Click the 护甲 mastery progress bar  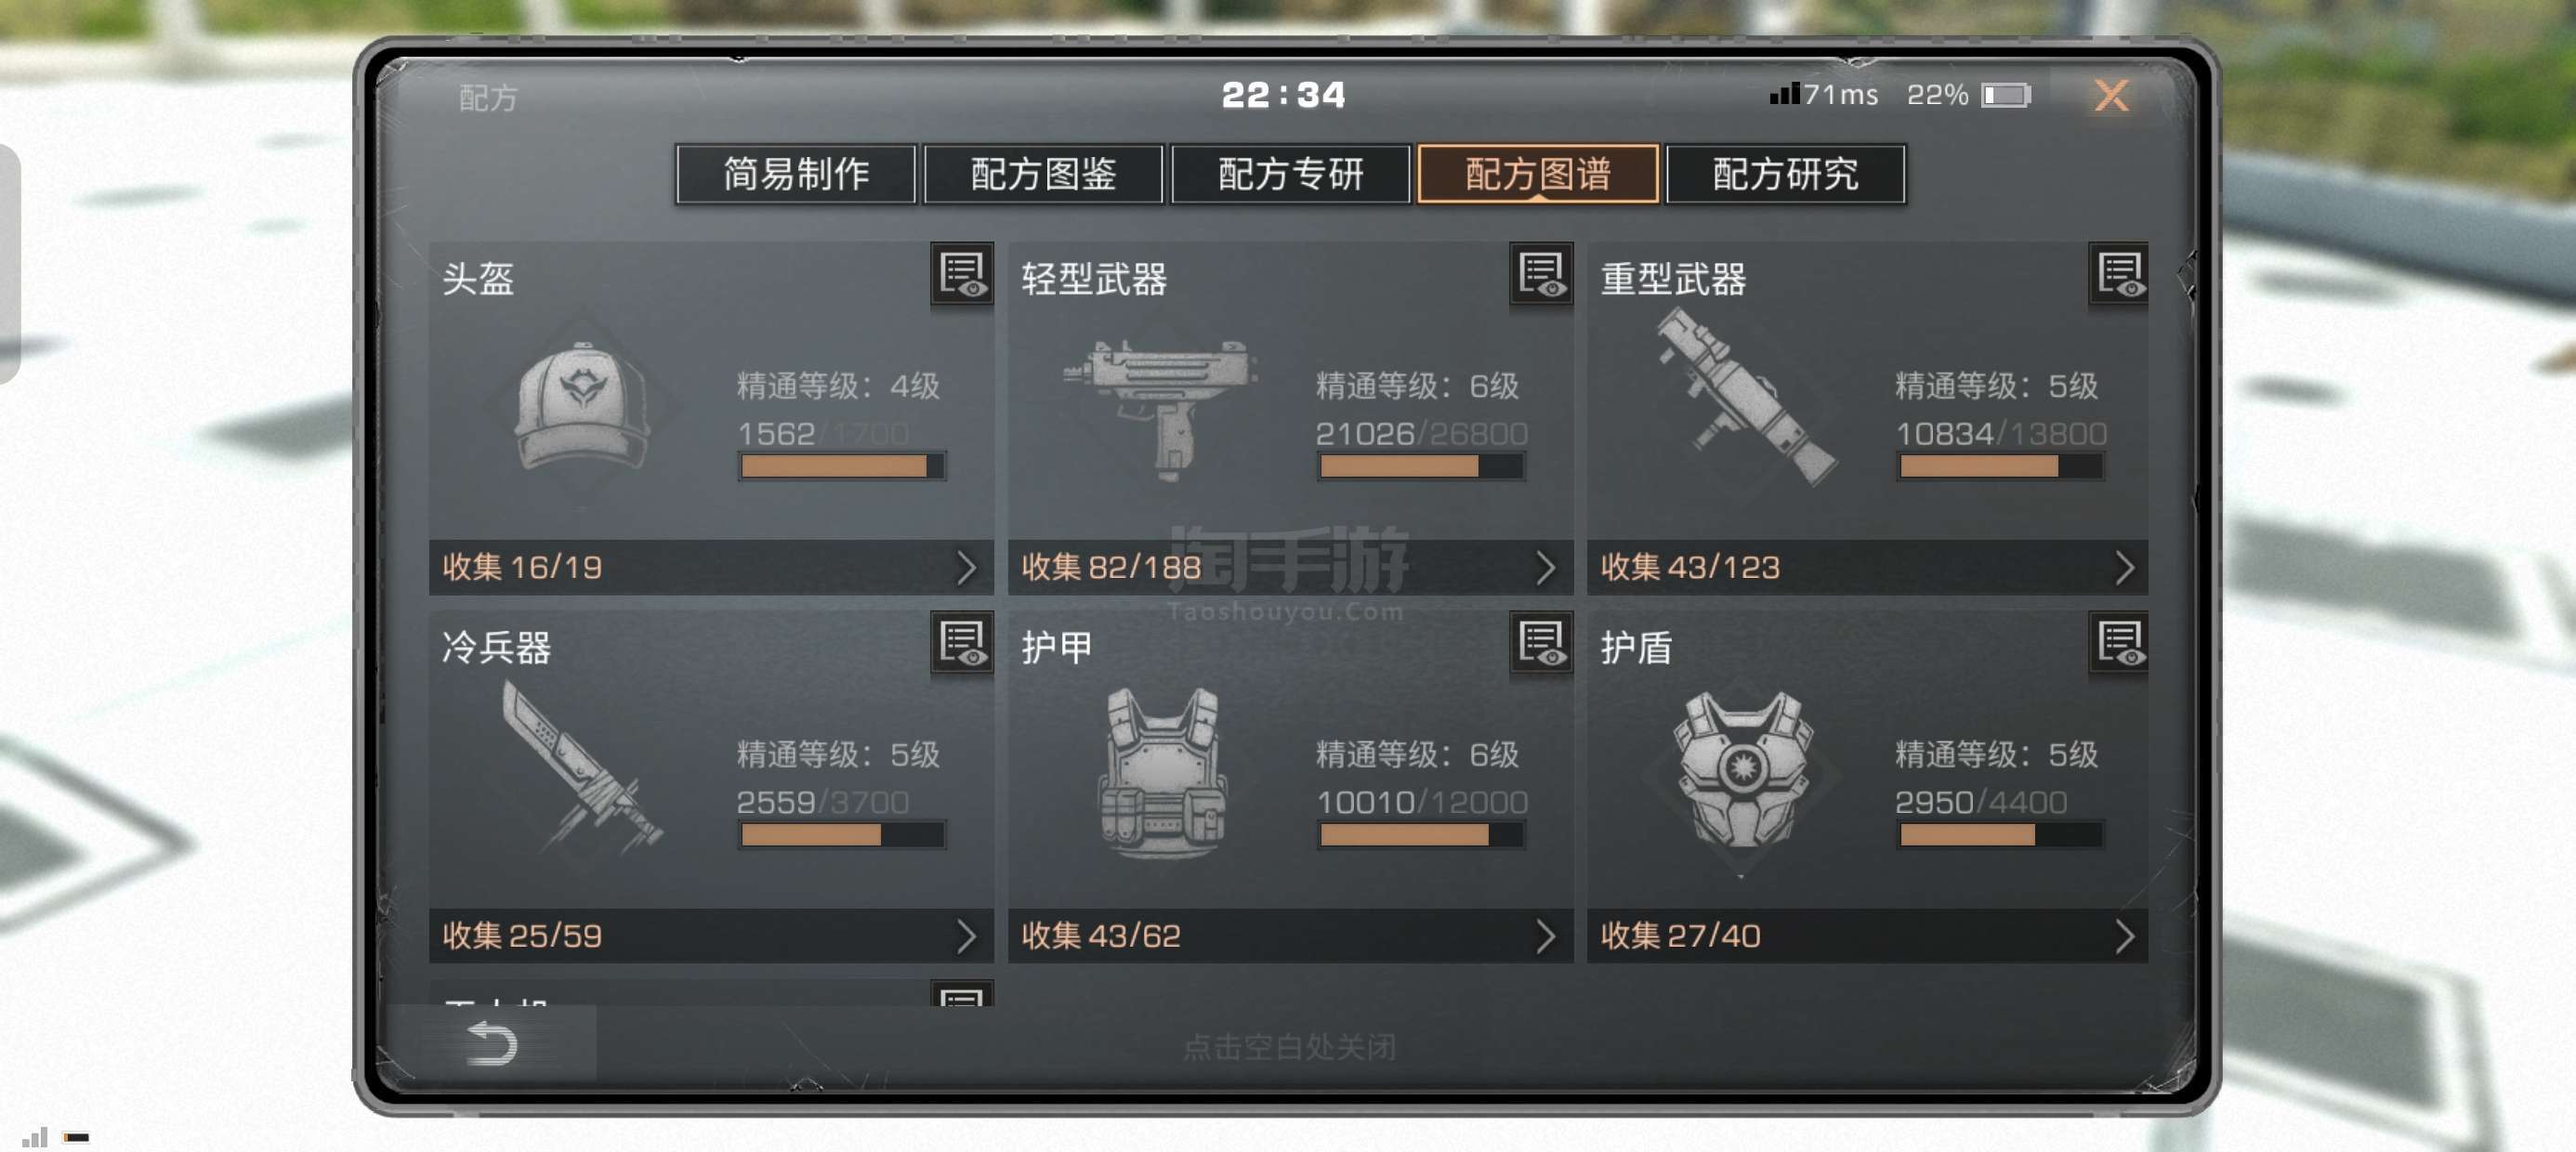pyautogui.click(x=1420, y=834)
